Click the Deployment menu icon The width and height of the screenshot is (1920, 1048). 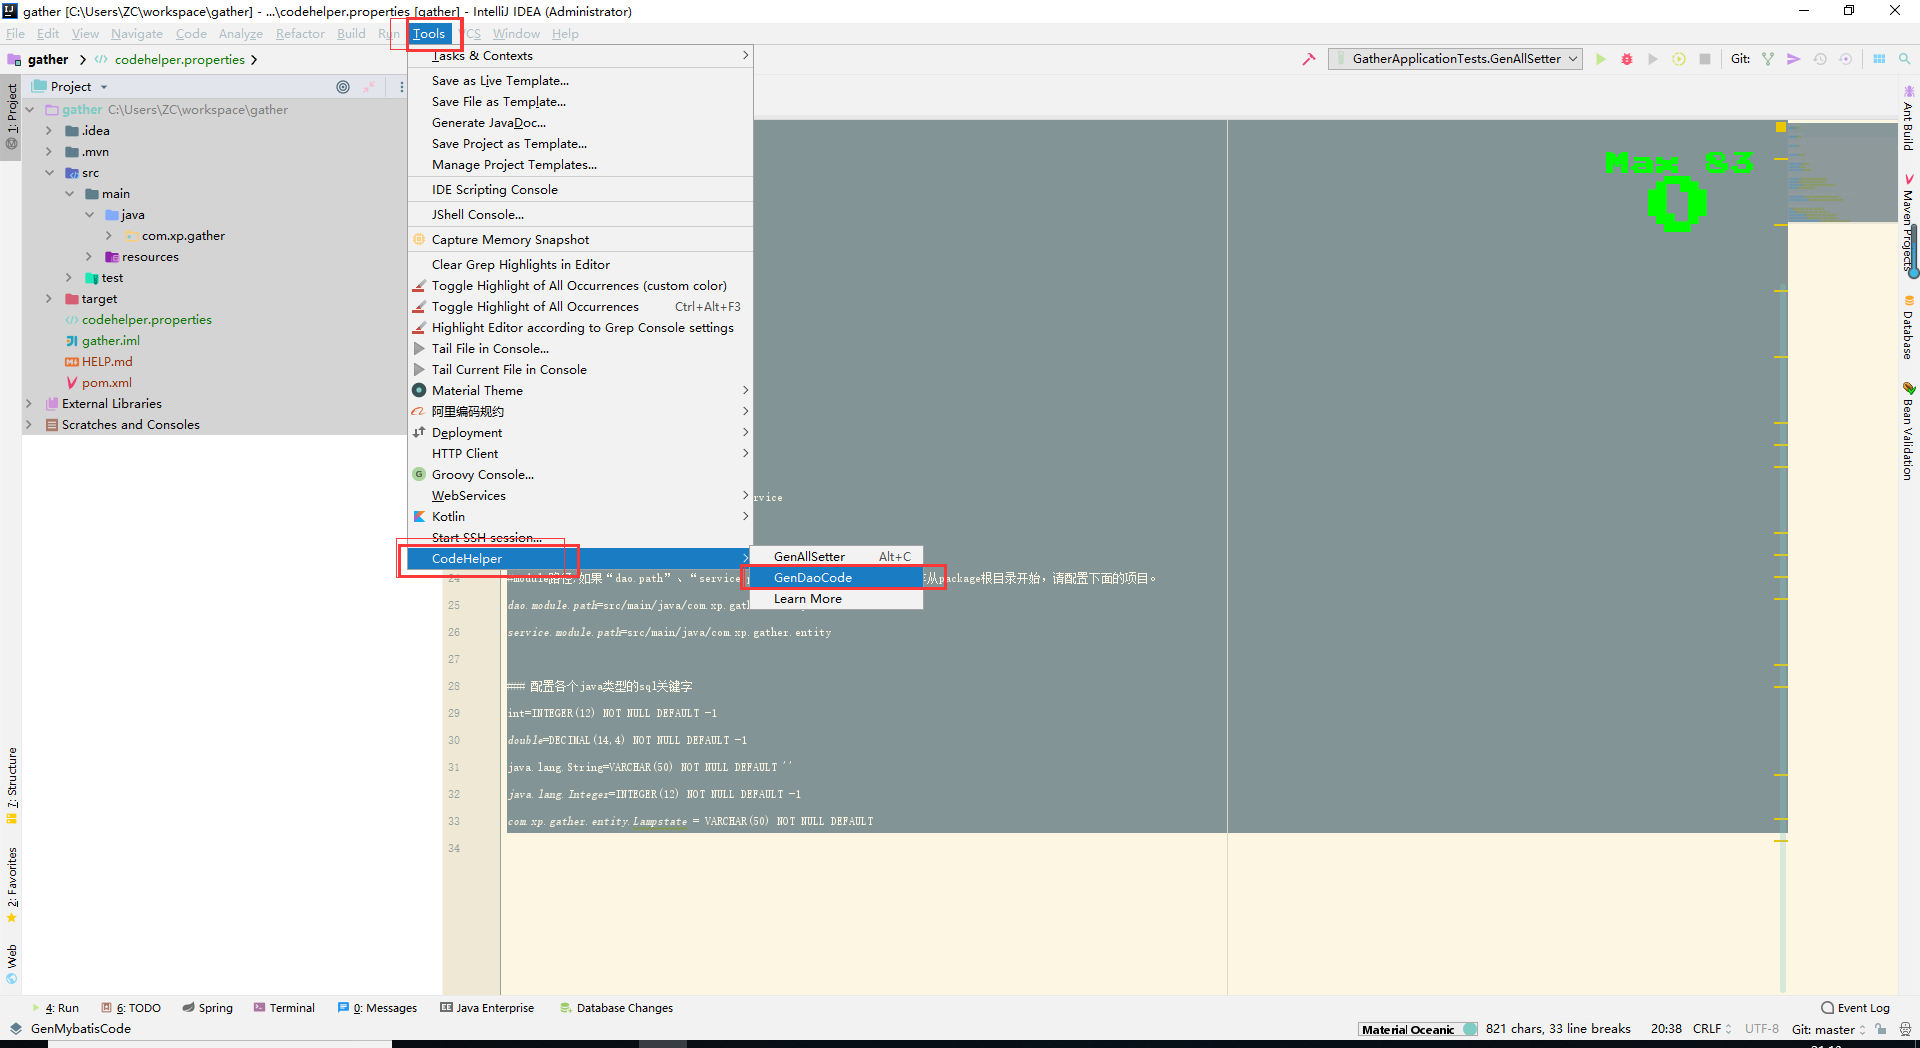pos(419,432)
